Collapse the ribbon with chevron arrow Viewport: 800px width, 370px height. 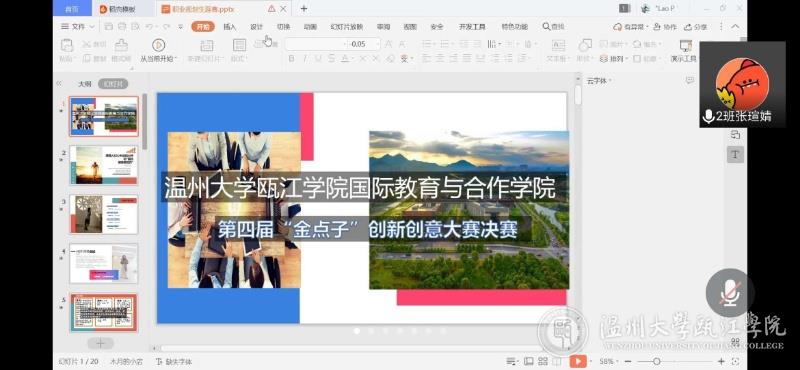pyautogui.click(x=735, y=27)
